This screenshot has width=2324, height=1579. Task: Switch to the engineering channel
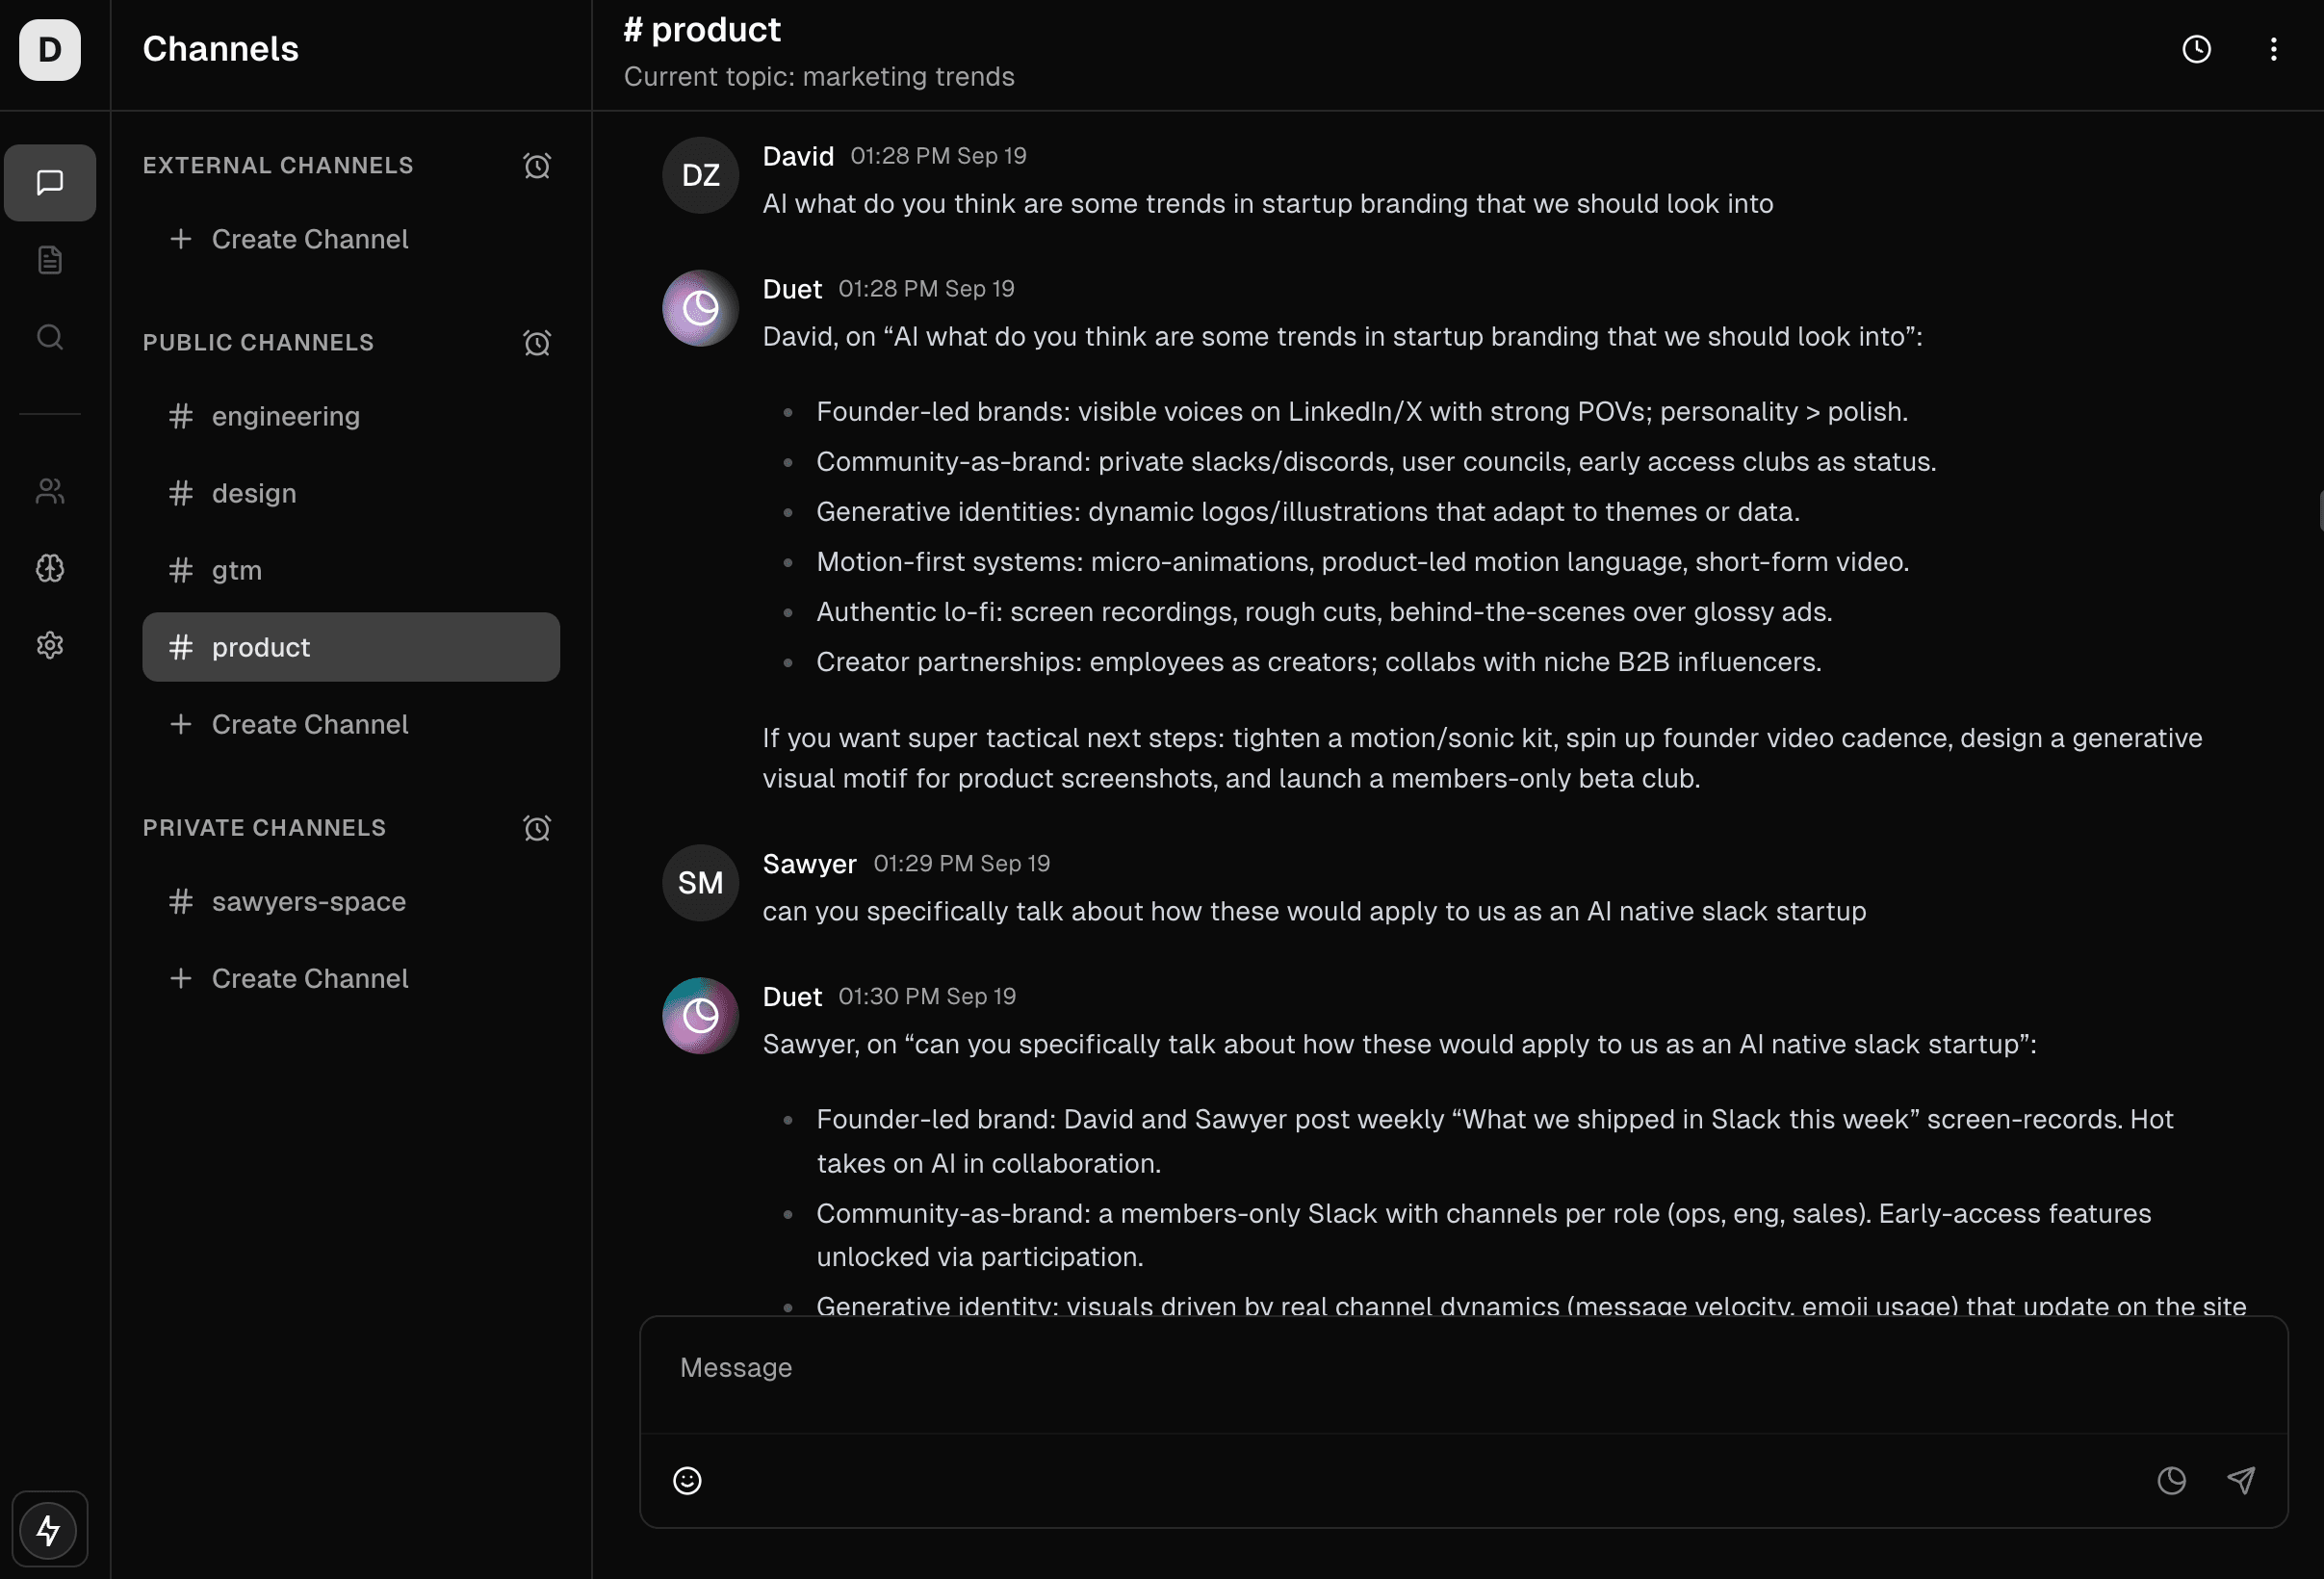click(x=285, y=416)
